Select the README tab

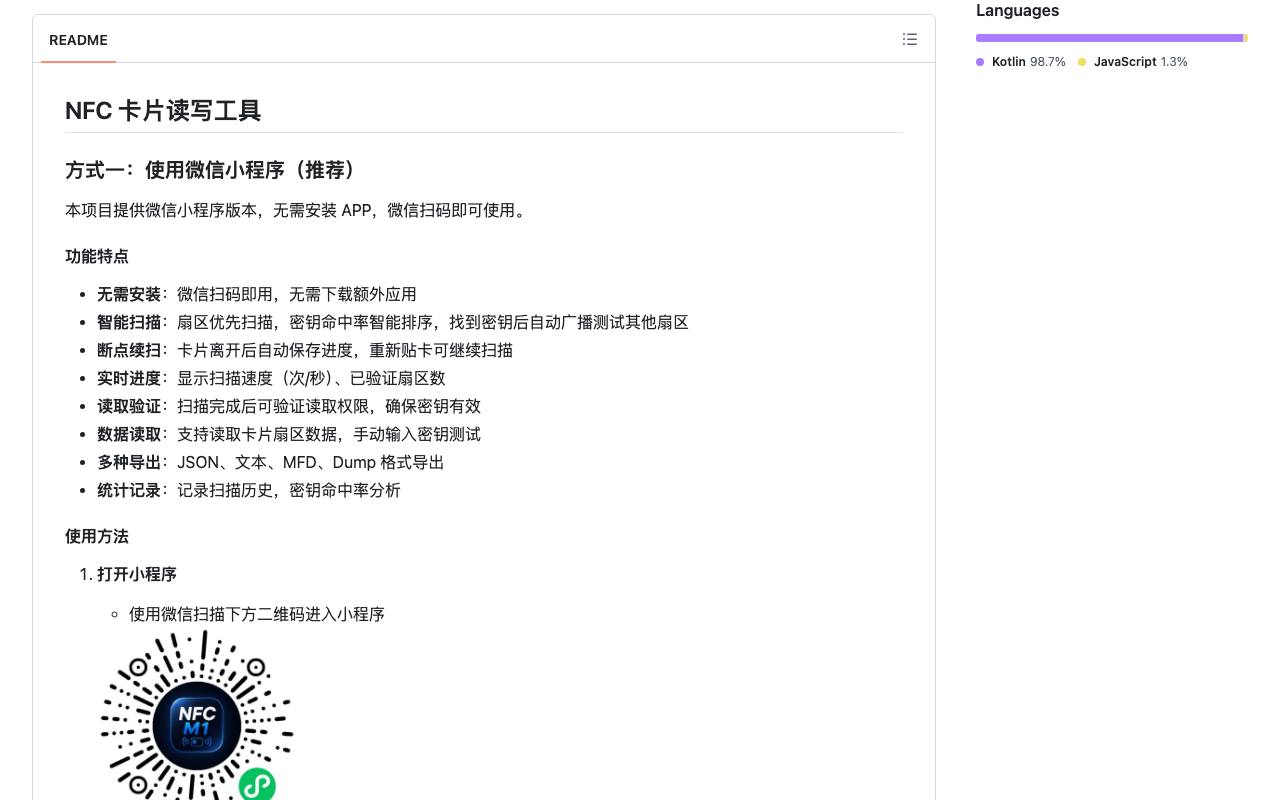(78, 40)
